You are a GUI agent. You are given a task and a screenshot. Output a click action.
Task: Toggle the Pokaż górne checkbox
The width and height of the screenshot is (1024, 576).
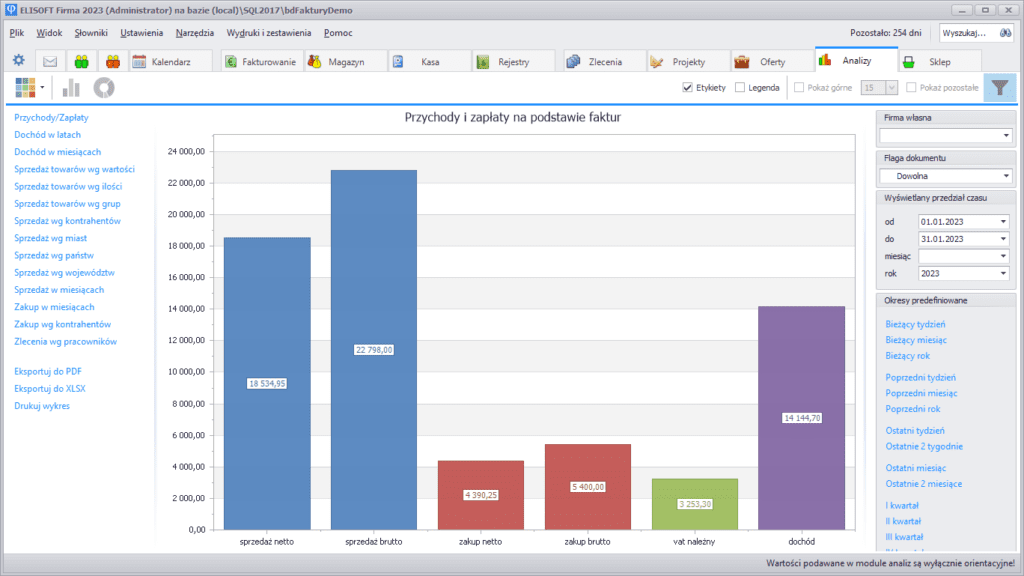click(x=799, y=88)
